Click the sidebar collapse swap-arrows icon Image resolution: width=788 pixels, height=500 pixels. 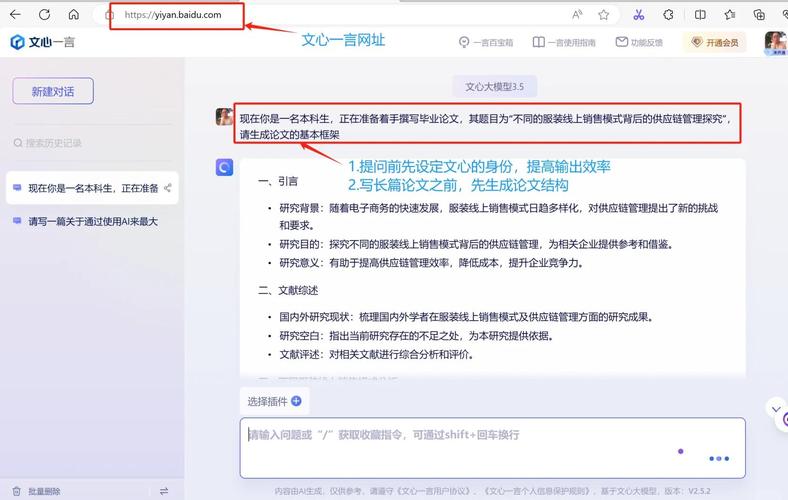click(164, 491)
